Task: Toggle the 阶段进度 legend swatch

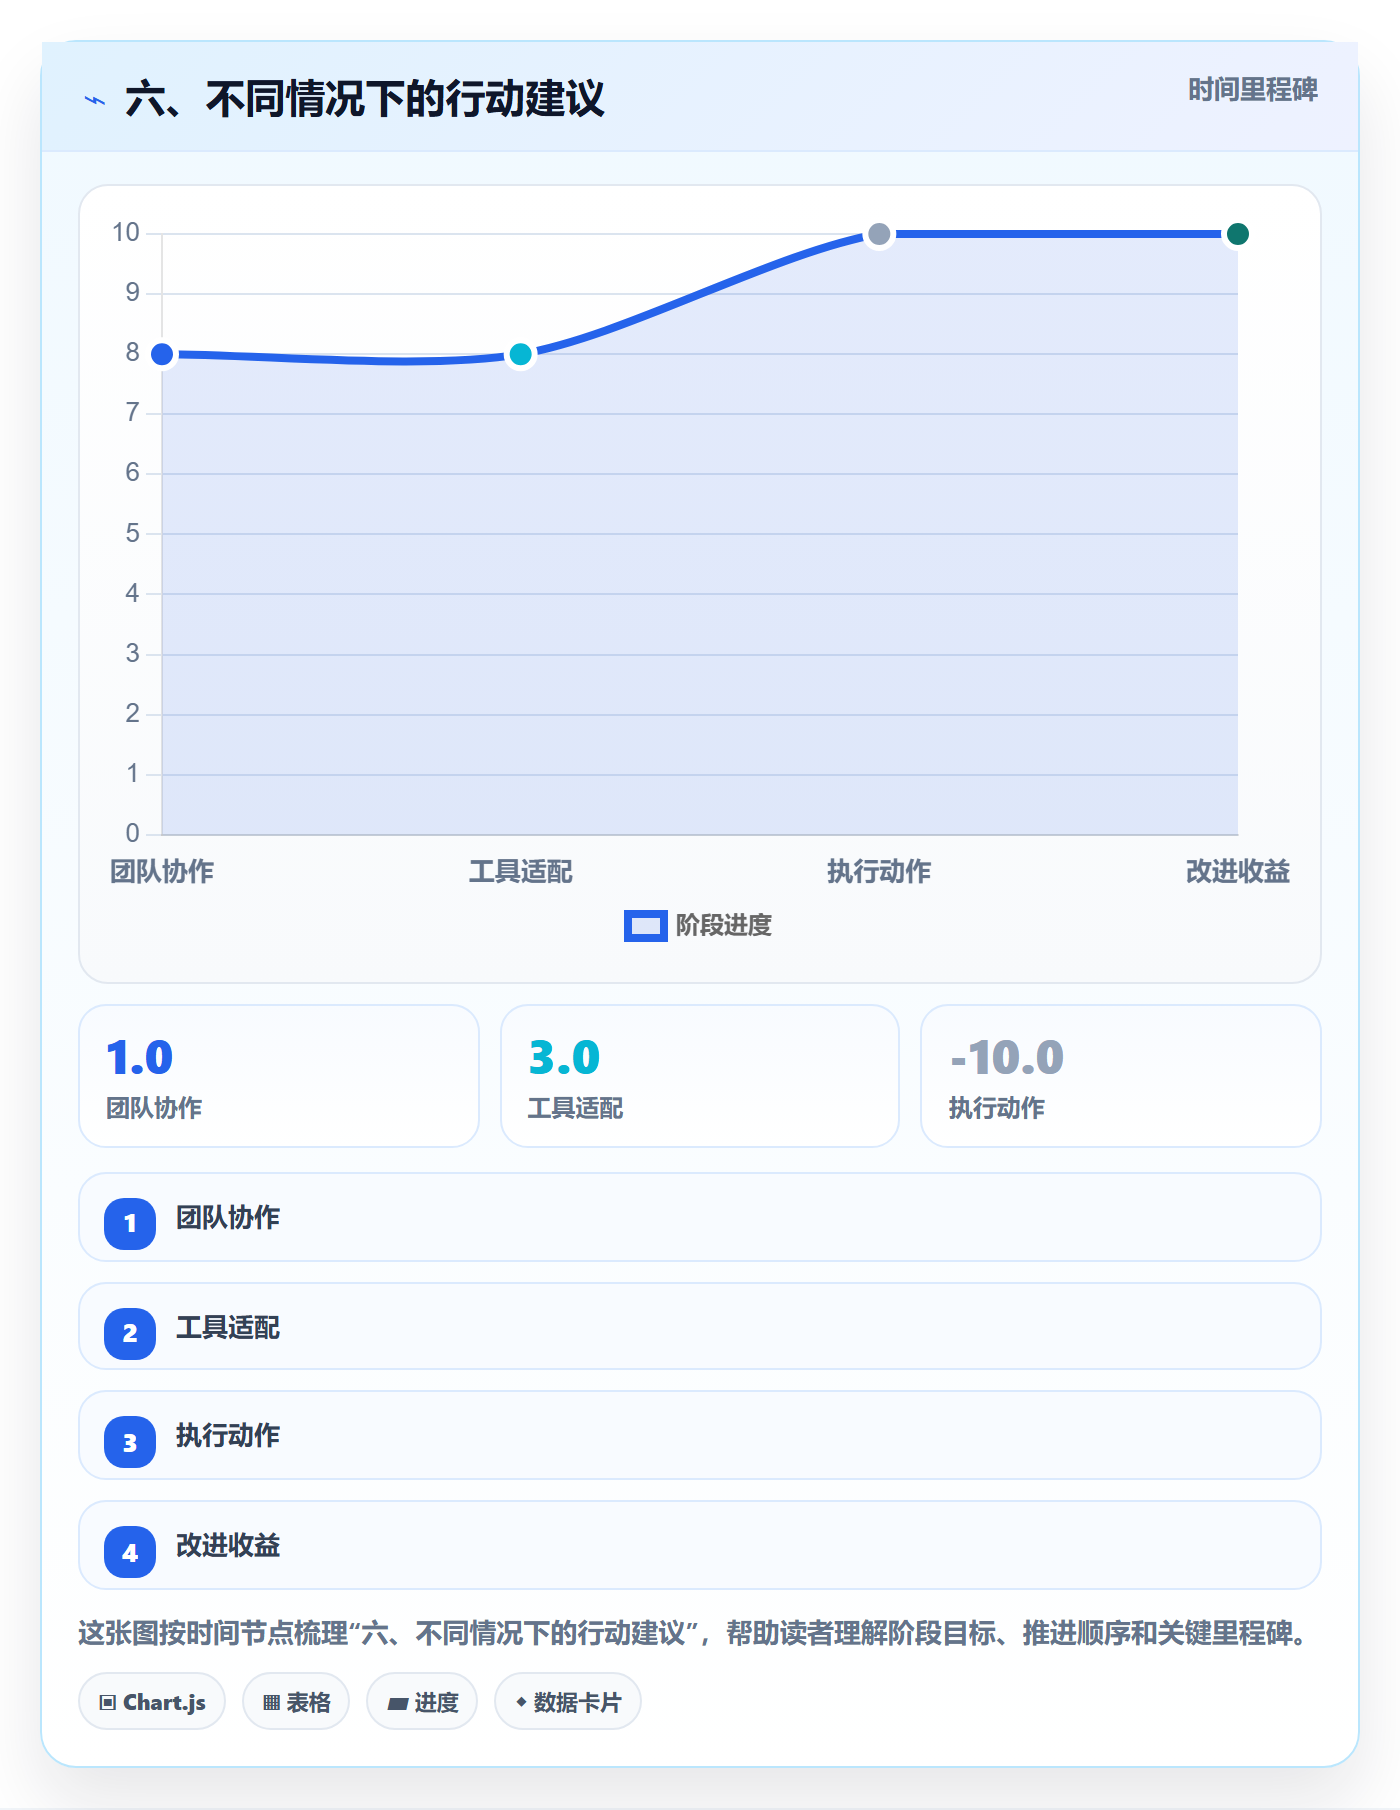Action: point(645,926)
